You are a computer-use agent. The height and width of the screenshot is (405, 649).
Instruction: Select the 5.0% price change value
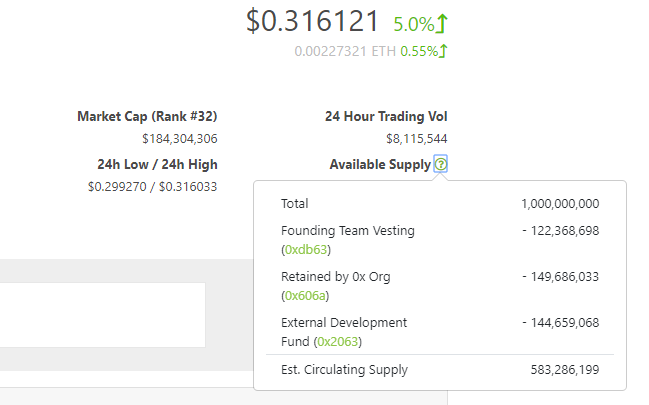click(x=413, y=24)
